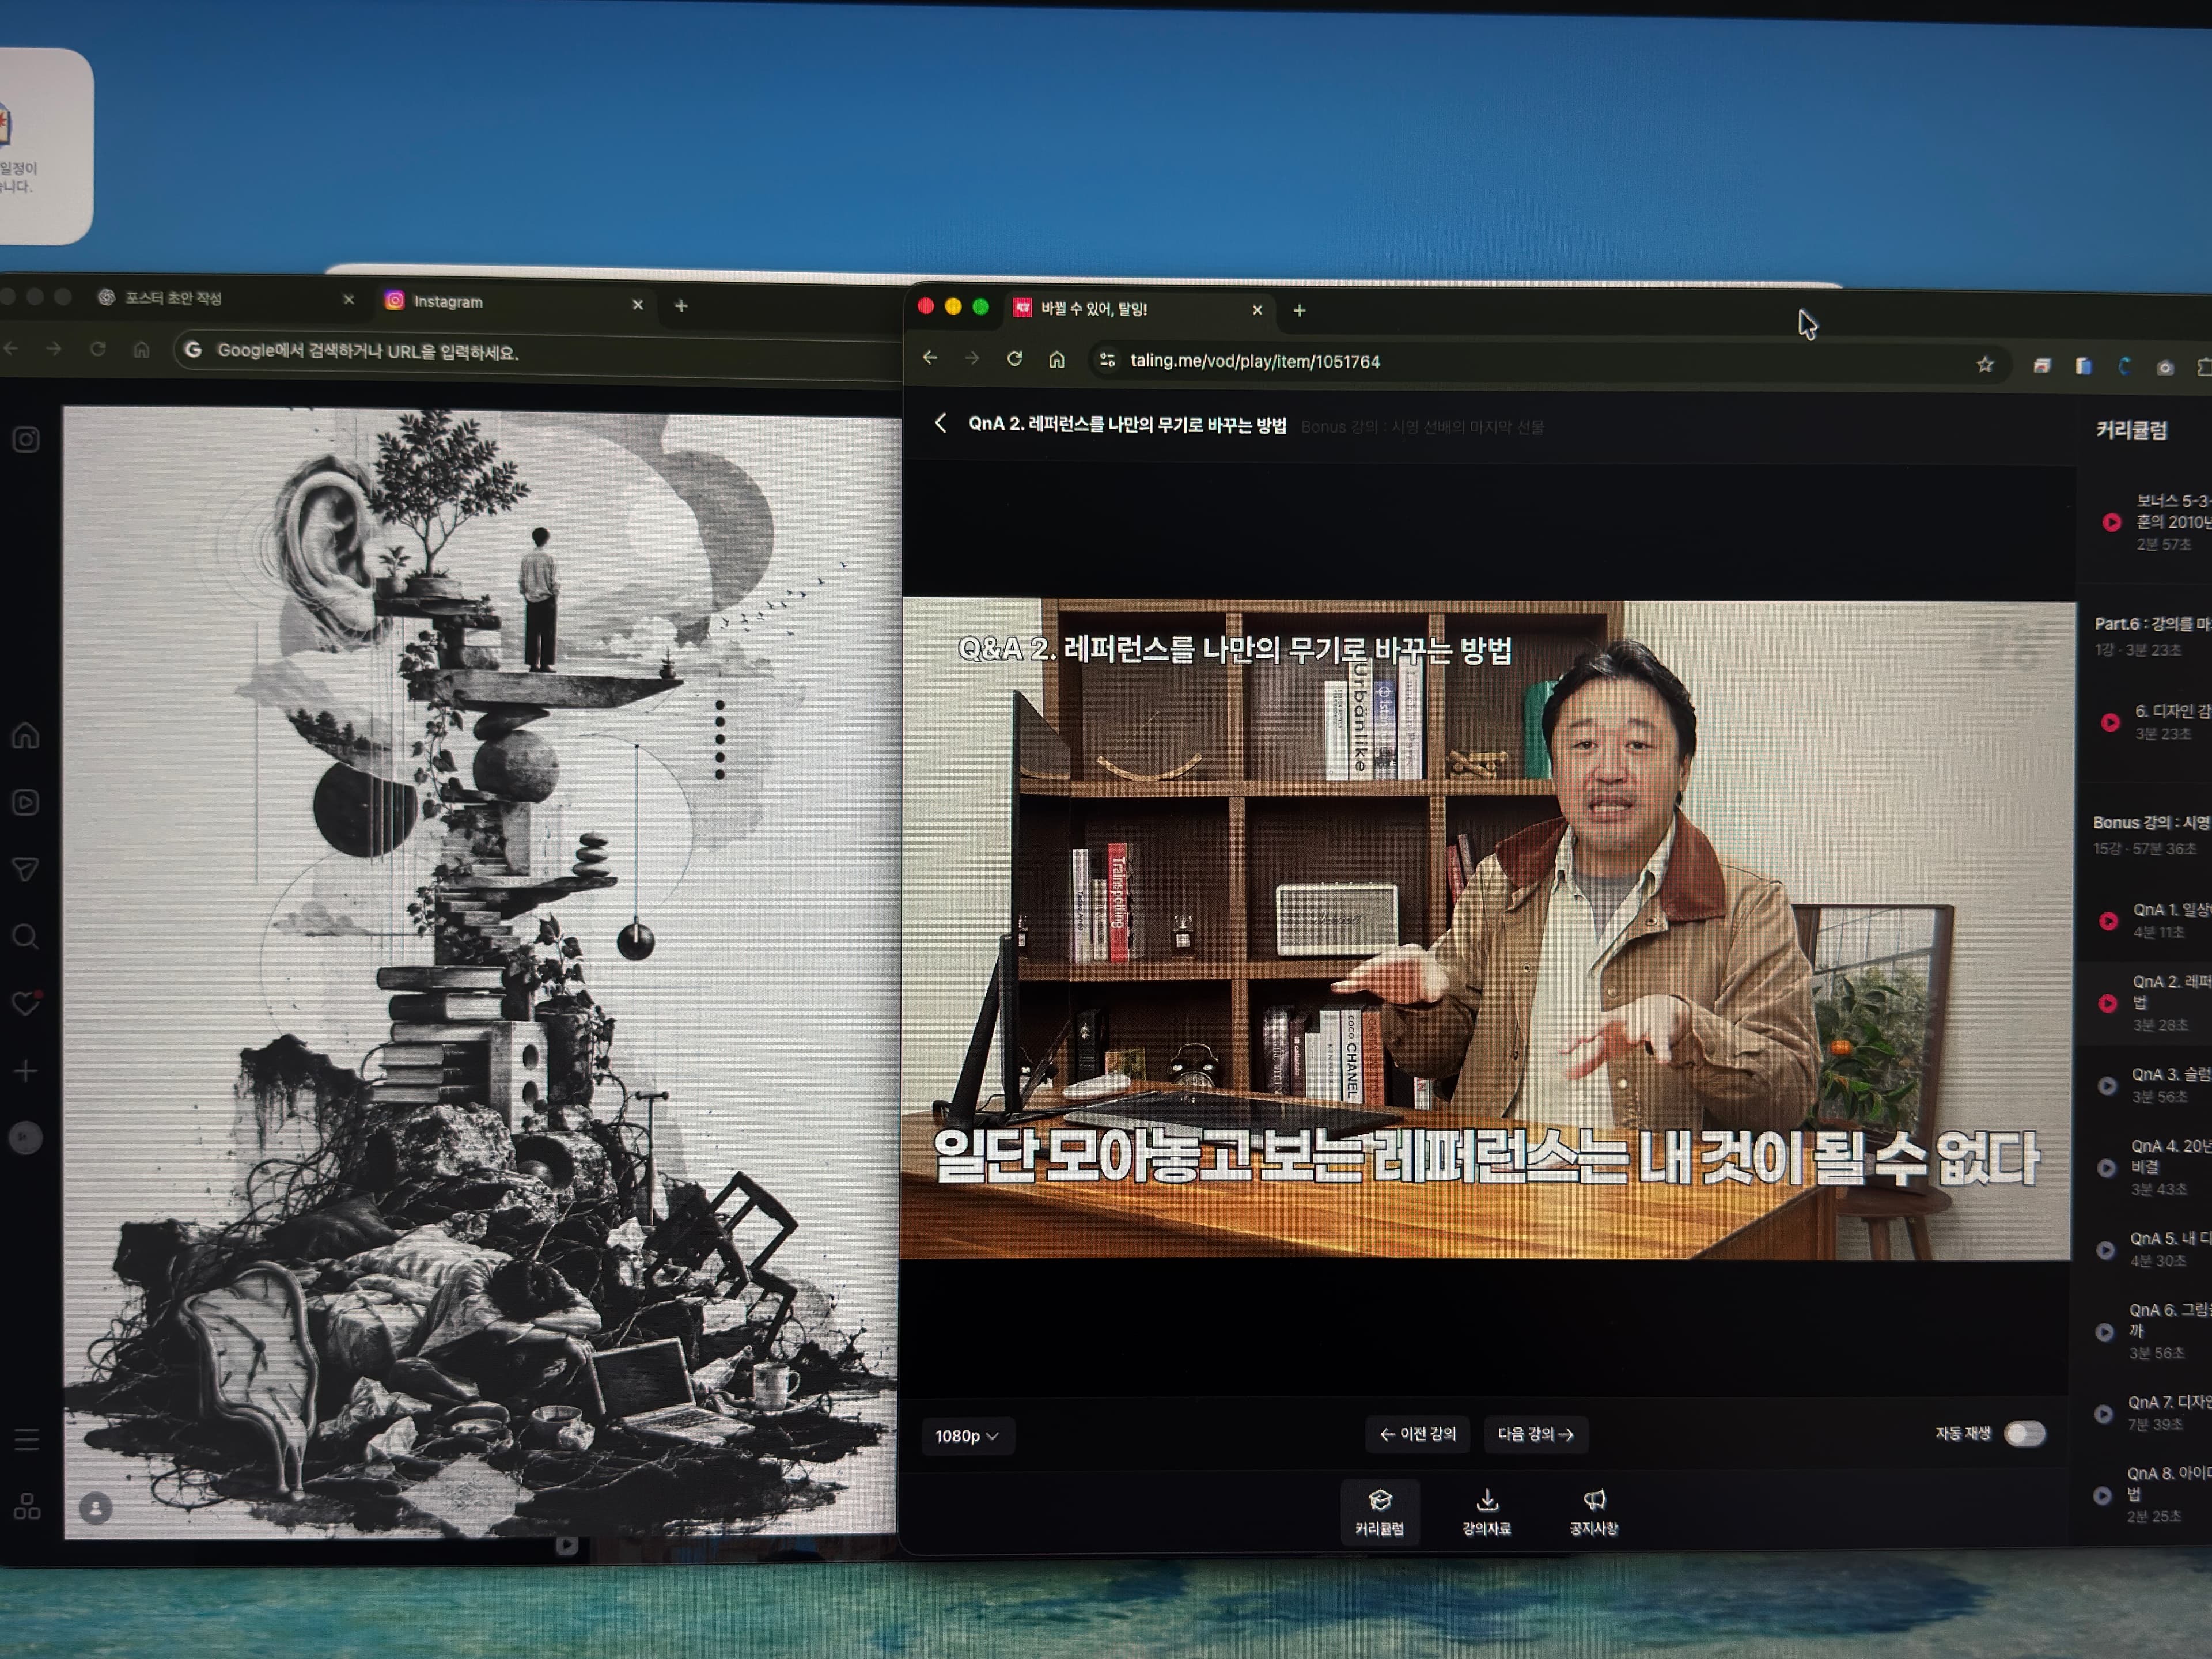Select 커리큘럼 bottom tab button
2212x1659 pixels.
coord(1379,1512)
